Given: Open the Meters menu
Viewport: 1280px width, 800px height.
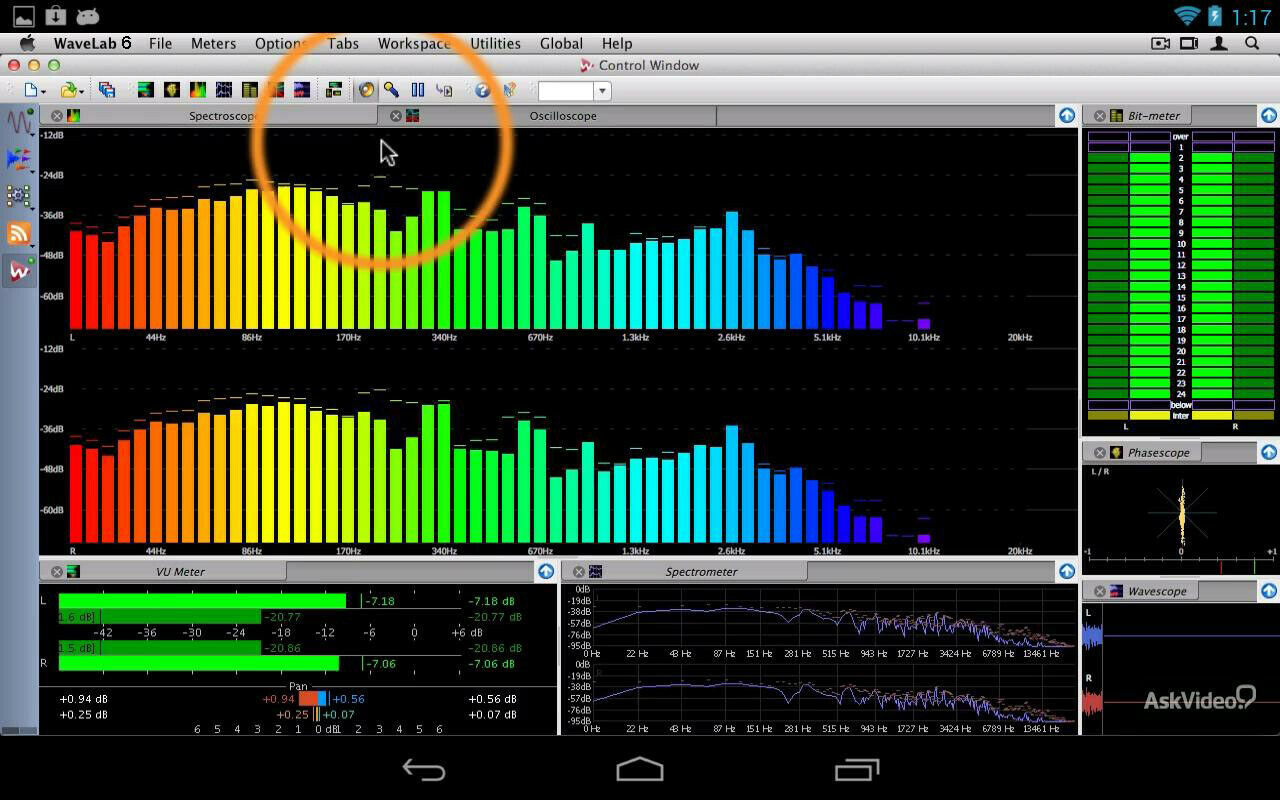Looking at the screenshot, I should [213, 43].
